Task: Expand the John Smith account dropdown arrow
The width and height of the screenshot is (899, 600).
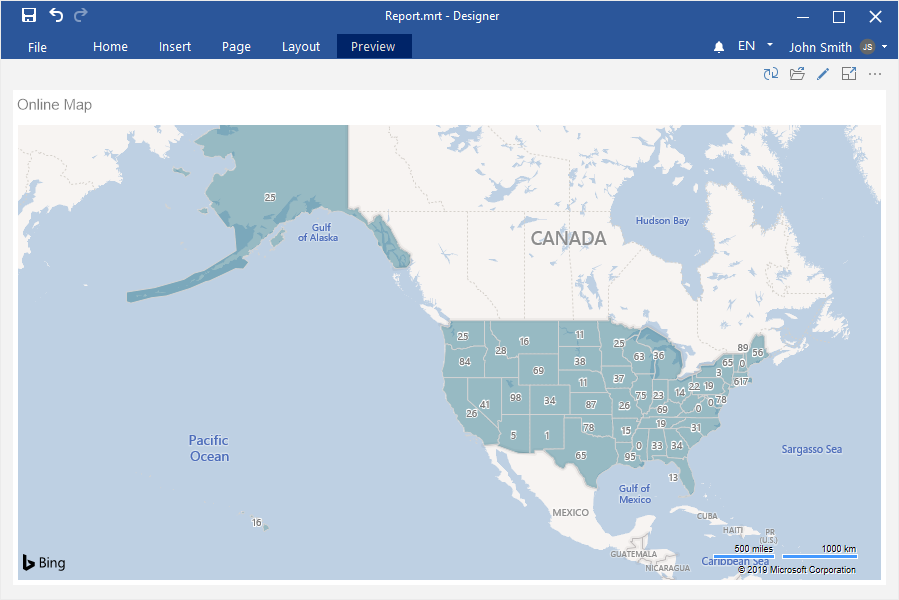Action: [x=885, y=46]
